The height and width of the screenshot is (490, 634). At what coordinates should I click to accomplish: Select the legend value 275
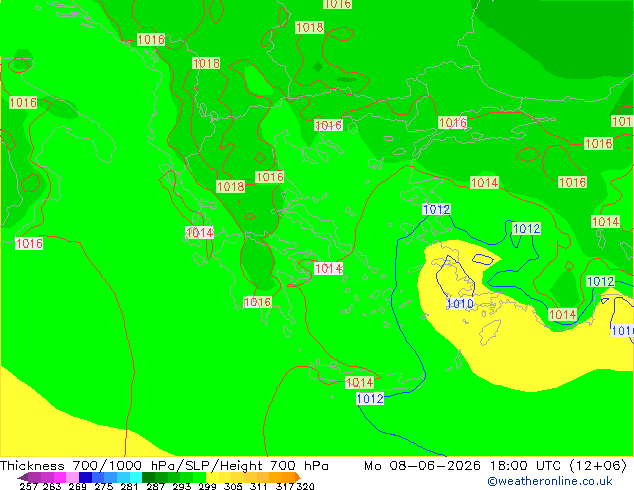104,486
